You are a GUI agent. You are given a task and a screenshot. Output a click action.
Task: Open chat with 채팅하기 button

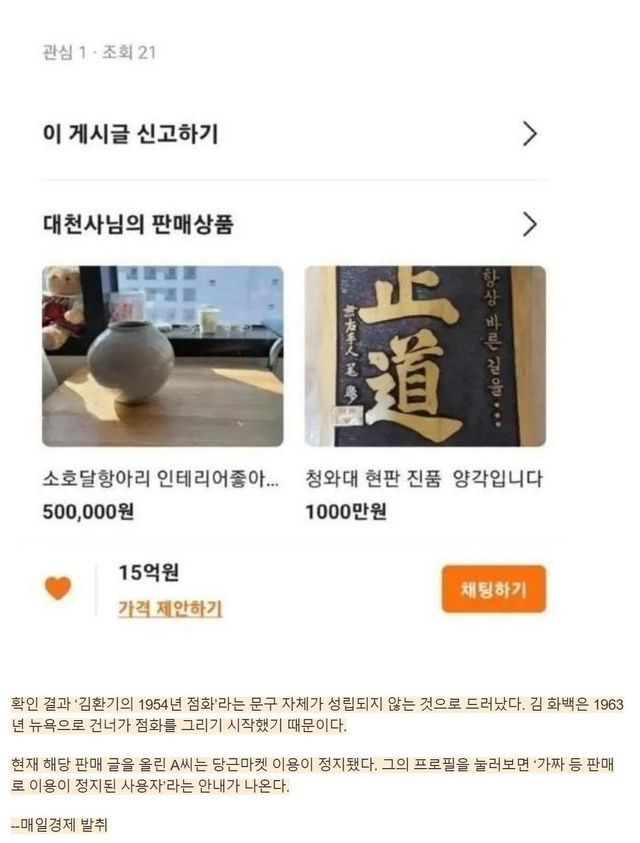493,589
